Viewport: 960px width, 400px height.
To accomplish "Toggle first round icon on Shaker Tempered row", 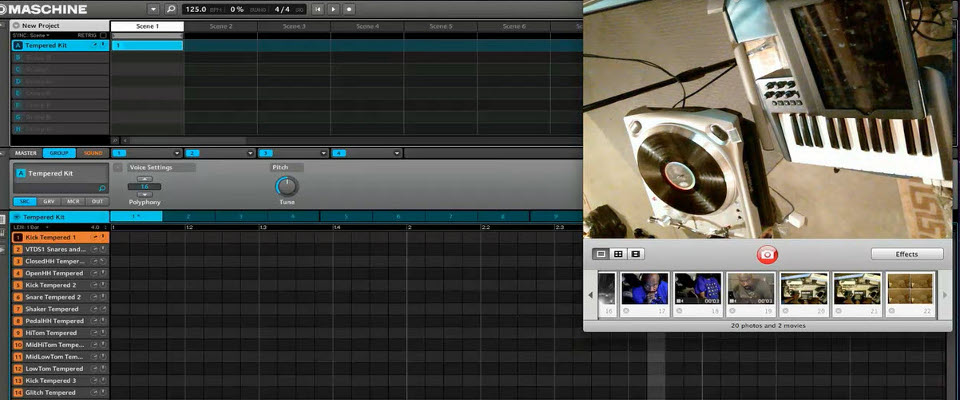I will point(95,309).
